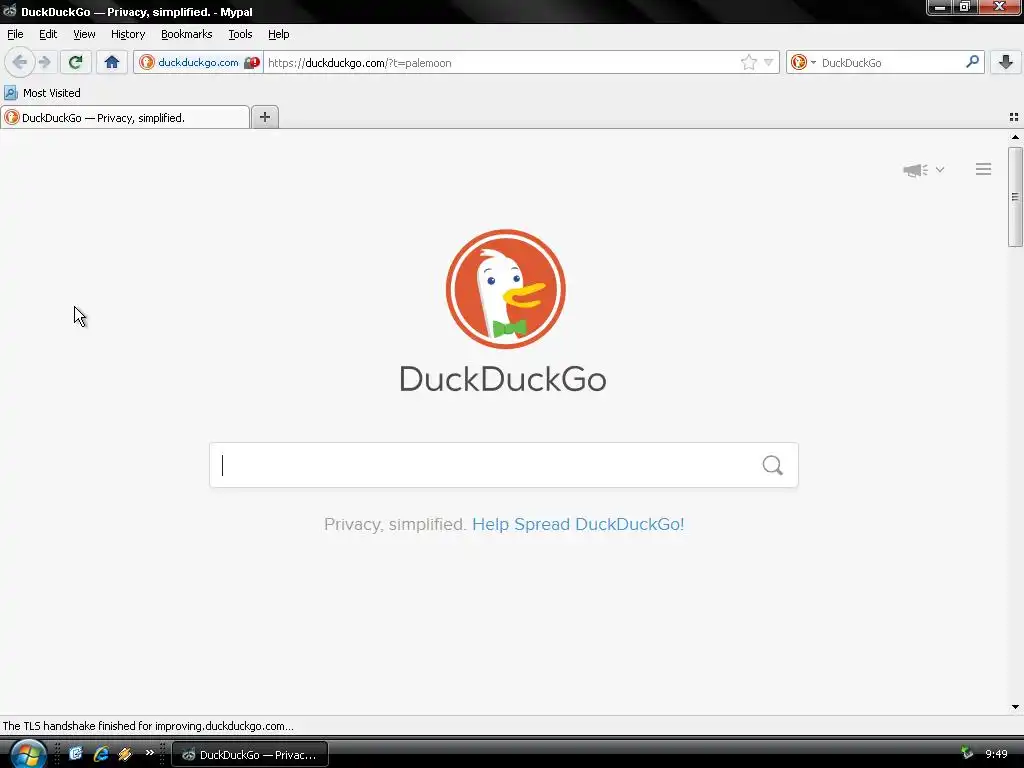Click the 9:49 system clock
The image size is (1024, 768).
click(996, 754)
